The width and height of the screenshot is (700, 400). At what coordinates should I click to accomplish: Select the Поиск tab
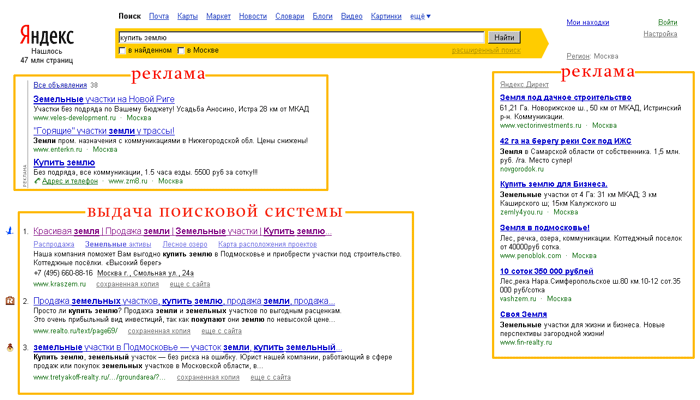pos(129,16)
